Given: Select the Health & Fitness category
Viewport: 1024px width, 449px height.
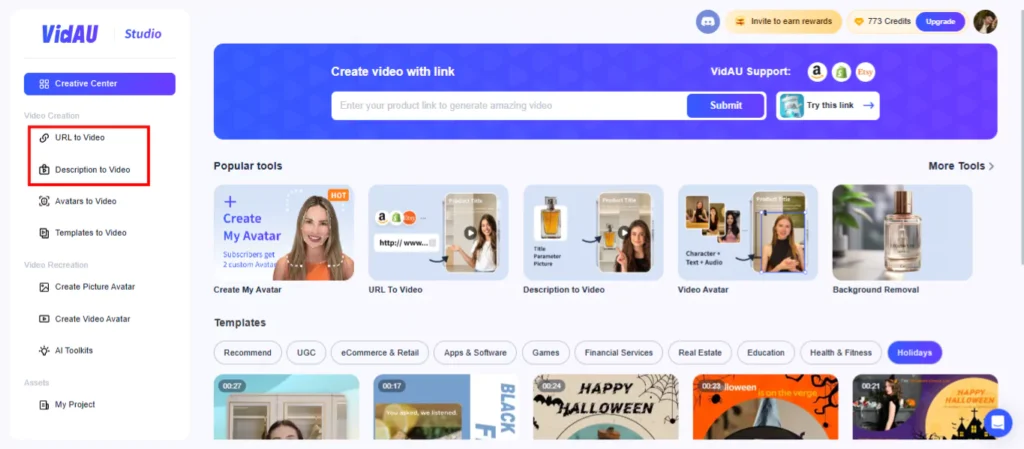Looking at the screenshot, I should coord(840,352).
